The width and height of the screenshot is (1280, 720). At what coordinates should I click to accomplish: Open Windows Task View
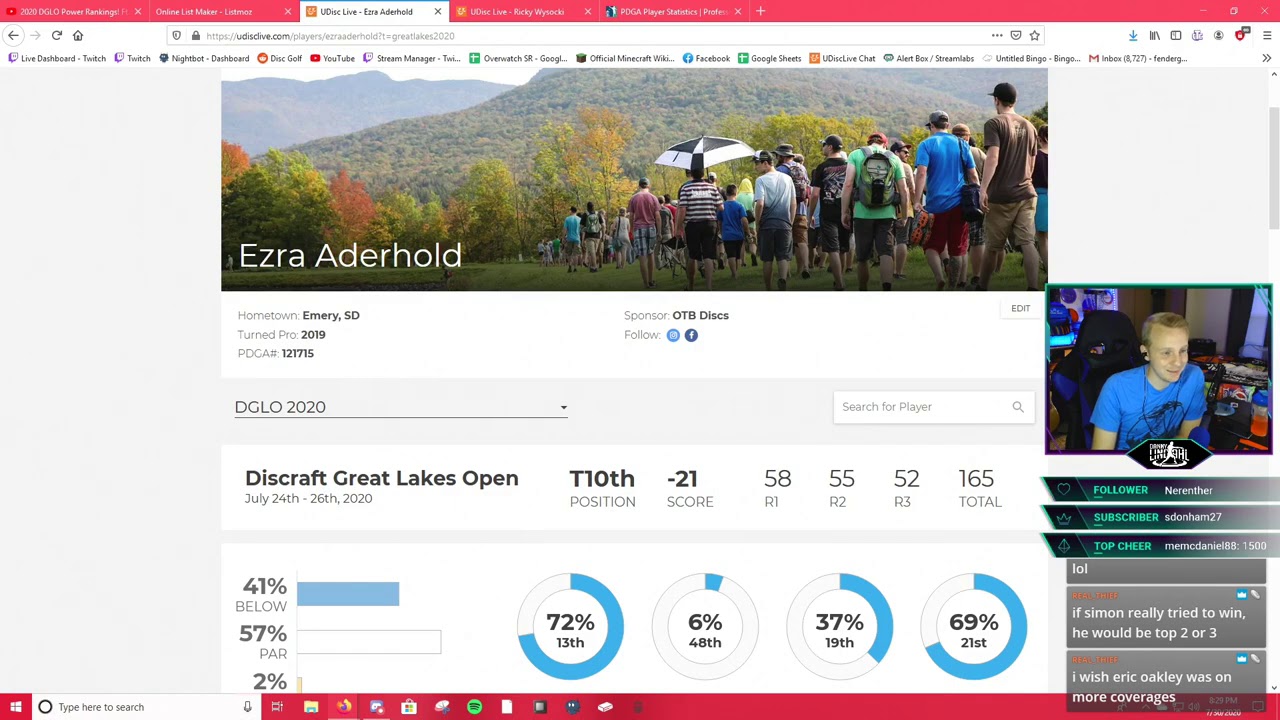(277, 707)
